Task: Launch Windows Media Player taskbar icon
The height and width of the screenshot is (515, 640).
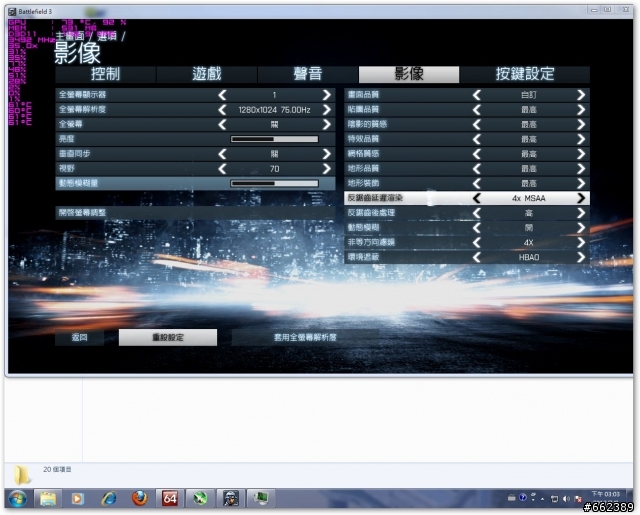Action: point(78,498)
